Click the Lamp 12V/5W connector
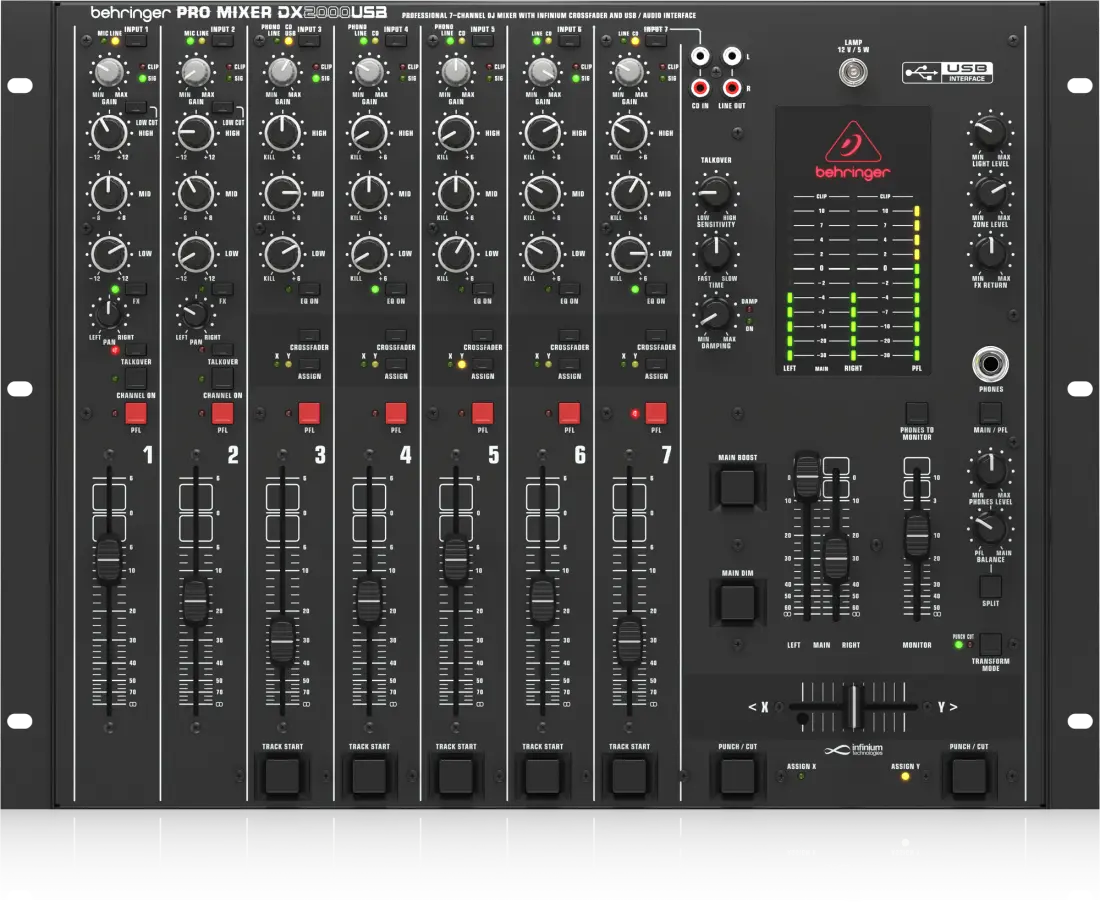The width and height of the screenshot is (1100, 906). click(853, 72)
